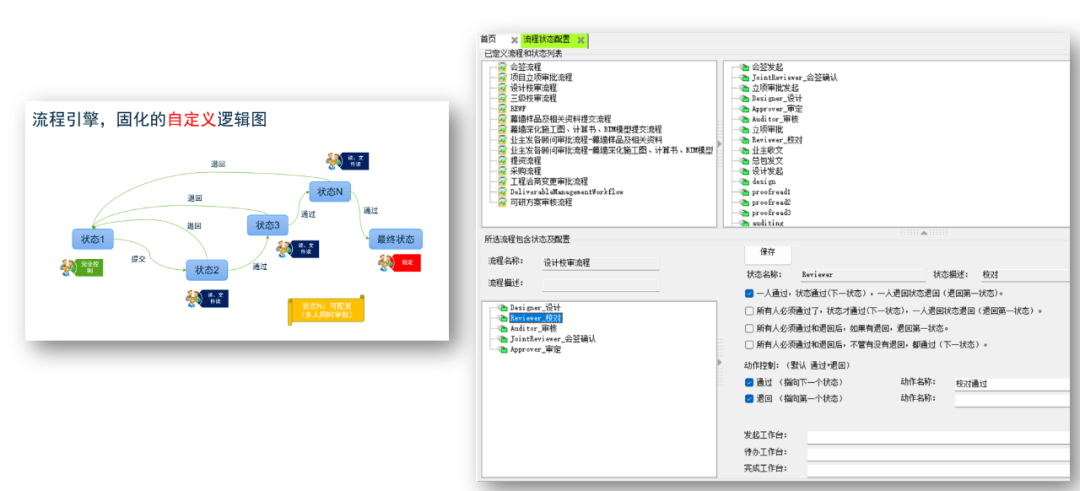Select Designer_设计 in upper state list
Image resolution: width=1080 pixels, height=491 pixels.
[x=776, y=98]
